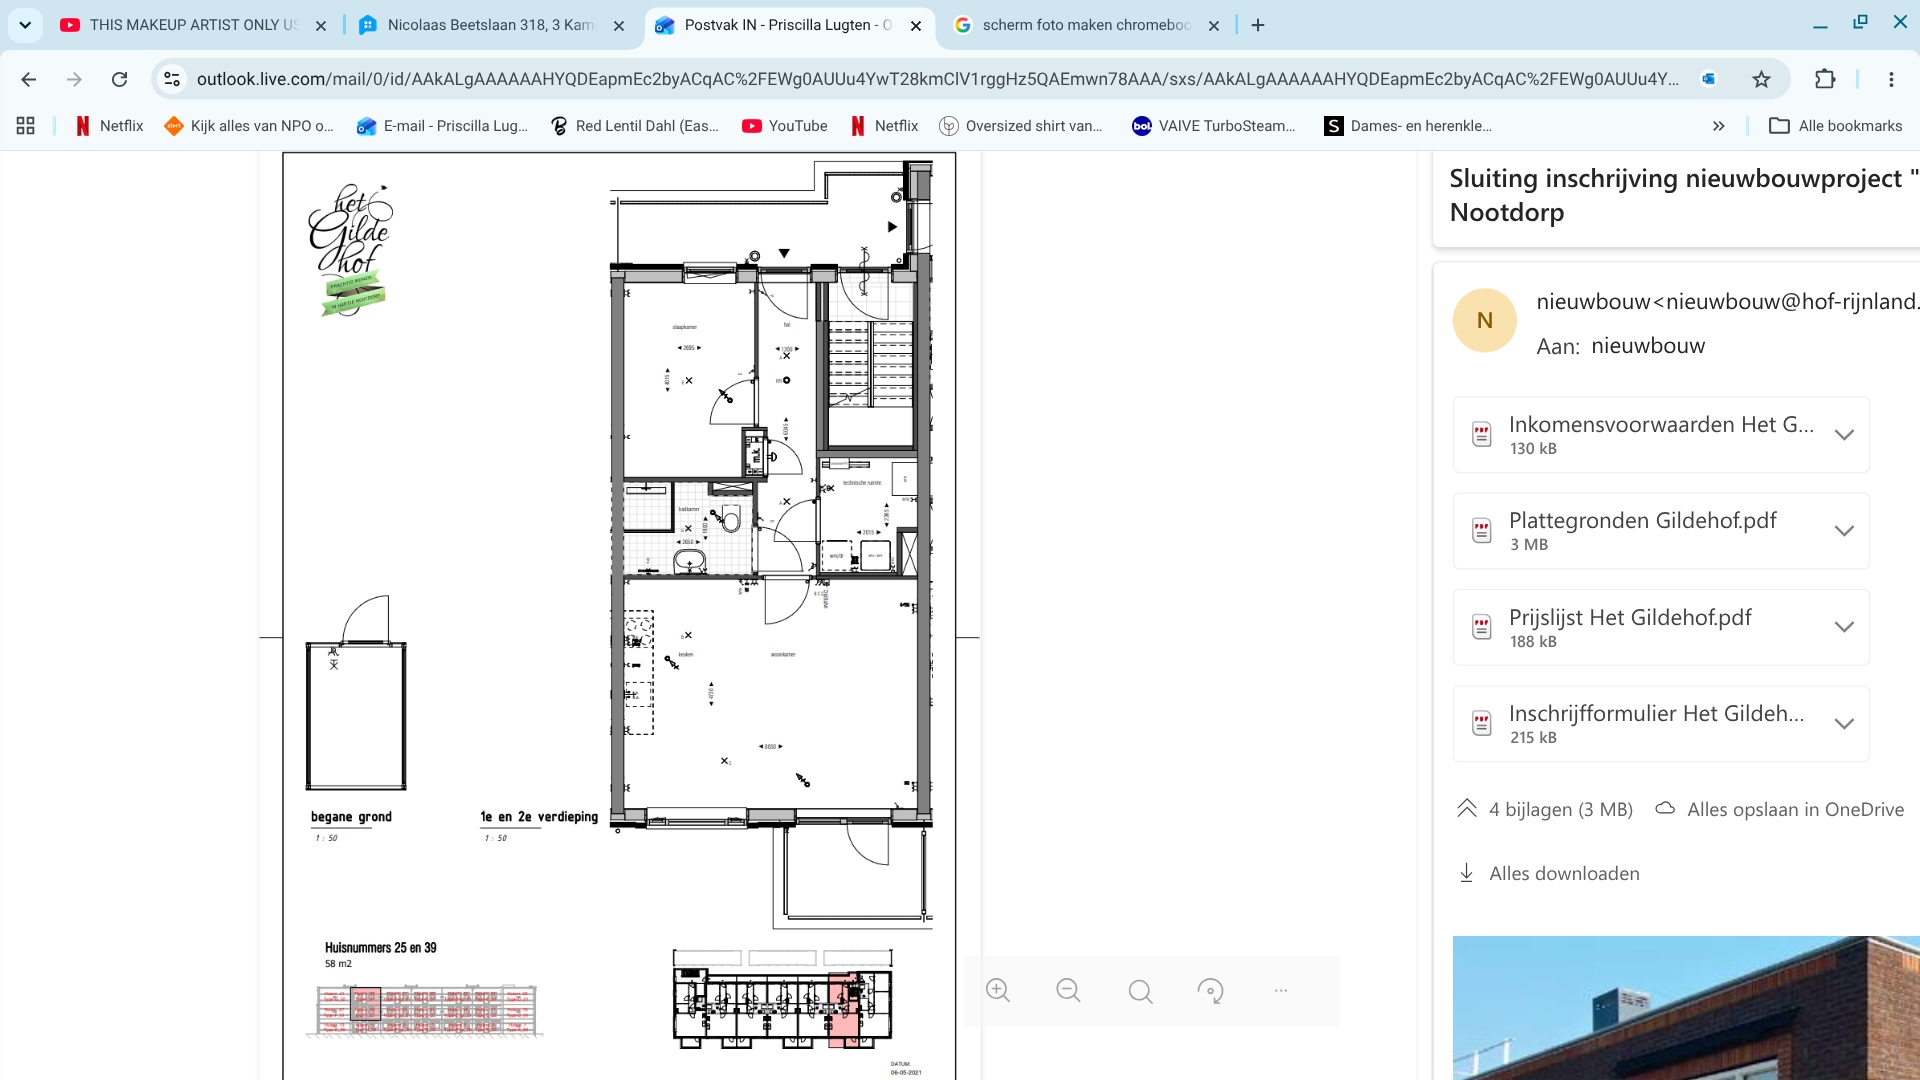Reload the Outlook page
Screen dimensions: 1920x1080
(x=120, y=79)
